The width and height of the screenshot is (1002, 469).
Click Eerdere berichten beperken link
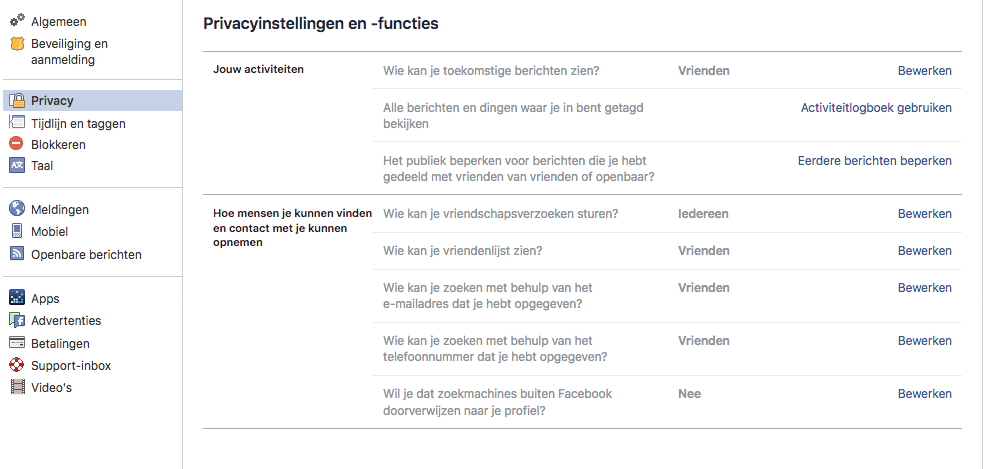874,161
